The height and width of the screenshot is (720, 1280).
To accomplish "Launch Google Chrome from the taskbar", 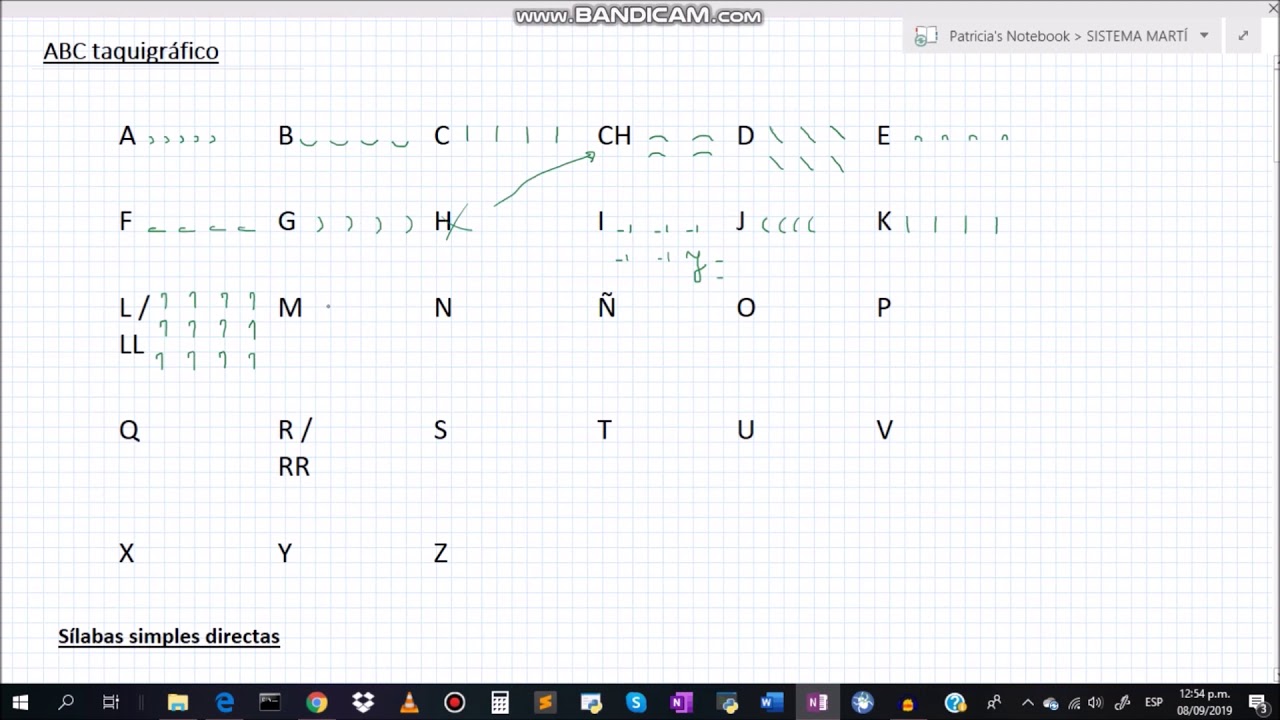I will [x=316, y=703].
